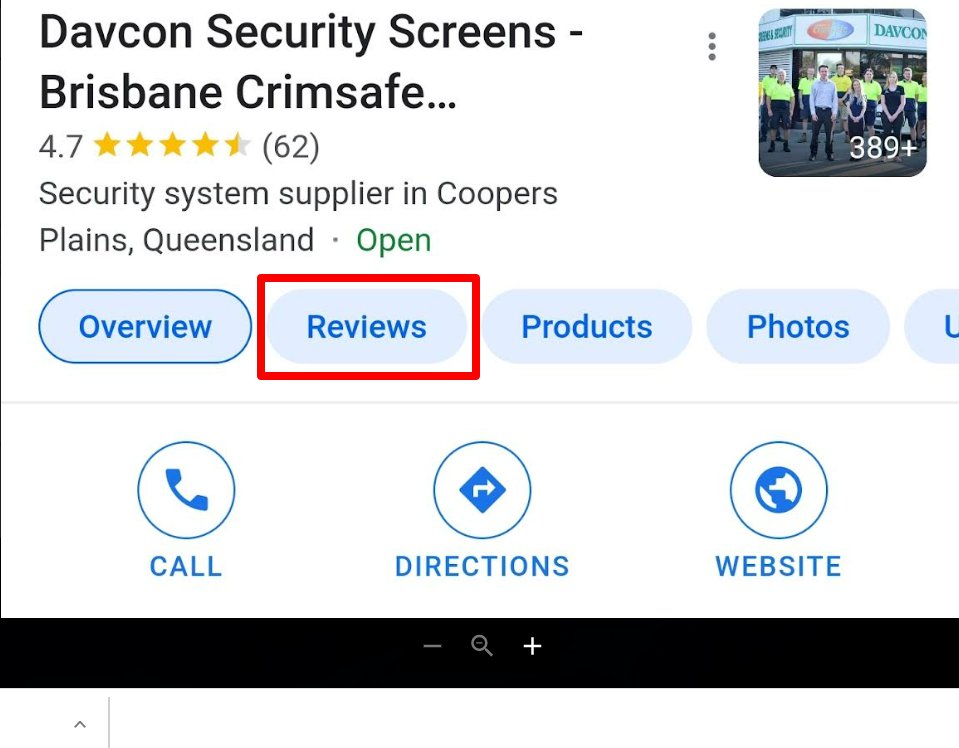The image size is (959, 748).
Task: Click the Davcon Security Screens business title
Action: [311, 62]
